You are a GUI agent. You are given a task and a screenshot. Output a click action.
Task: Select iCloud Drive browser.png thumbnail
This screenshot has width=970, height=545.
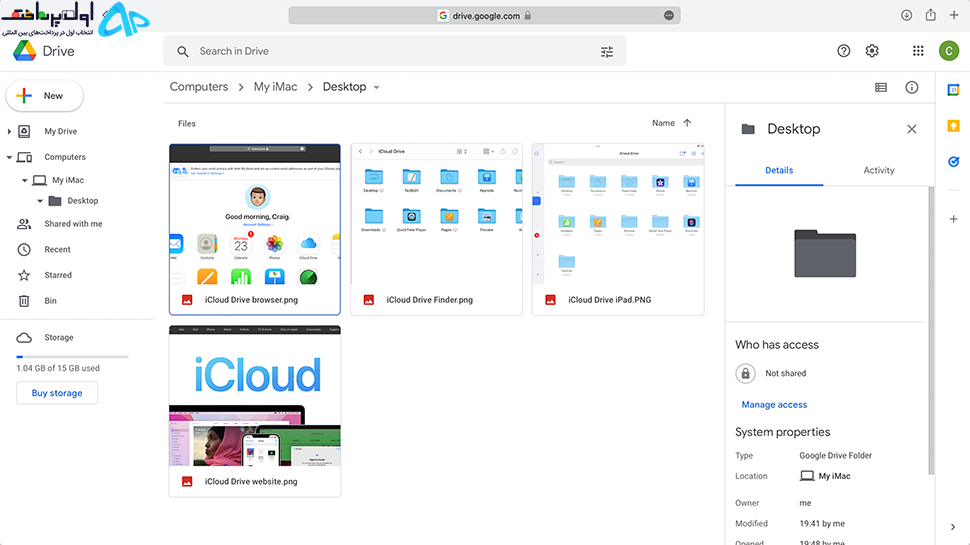[255, 215]
